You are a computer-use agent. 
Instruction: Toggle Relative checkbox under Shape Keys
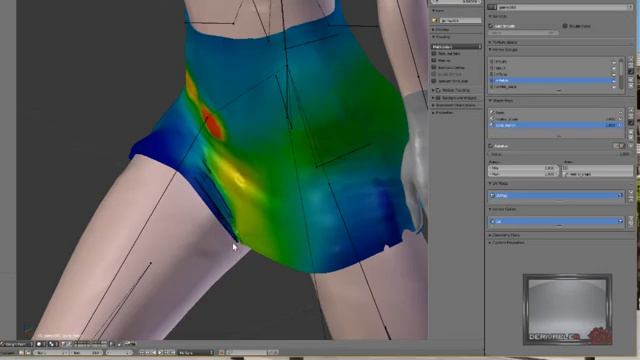pyautogui.click(x=491, y=146)
